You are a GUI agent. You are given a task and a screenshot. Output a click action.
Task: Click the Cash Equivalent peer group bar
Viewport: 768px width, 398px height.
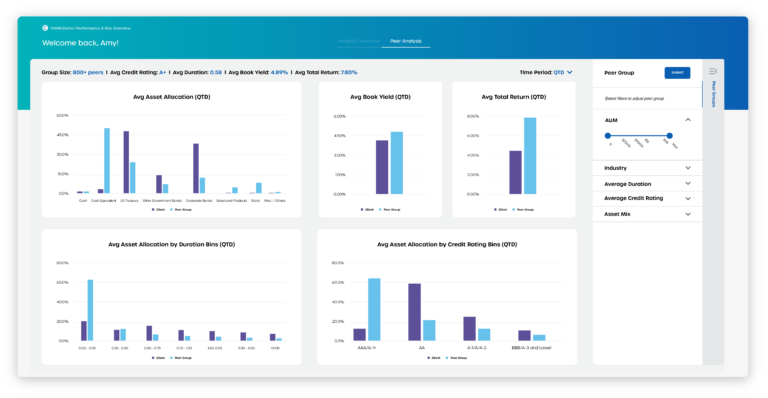[x=107, y=161]
